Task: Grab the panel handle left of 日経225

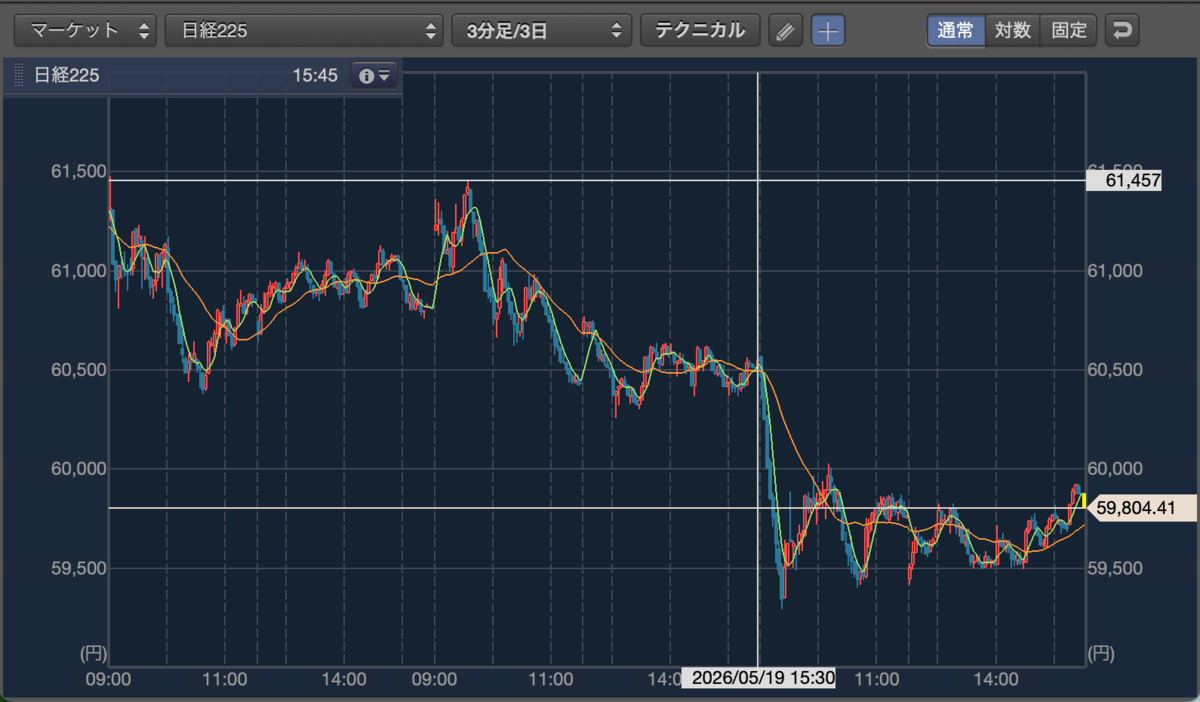Action: 18,76
